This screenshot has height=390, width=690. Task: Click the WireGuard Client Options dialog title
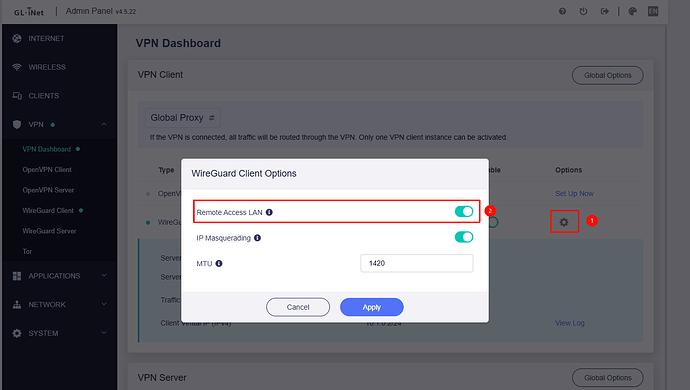pos(244,173)
